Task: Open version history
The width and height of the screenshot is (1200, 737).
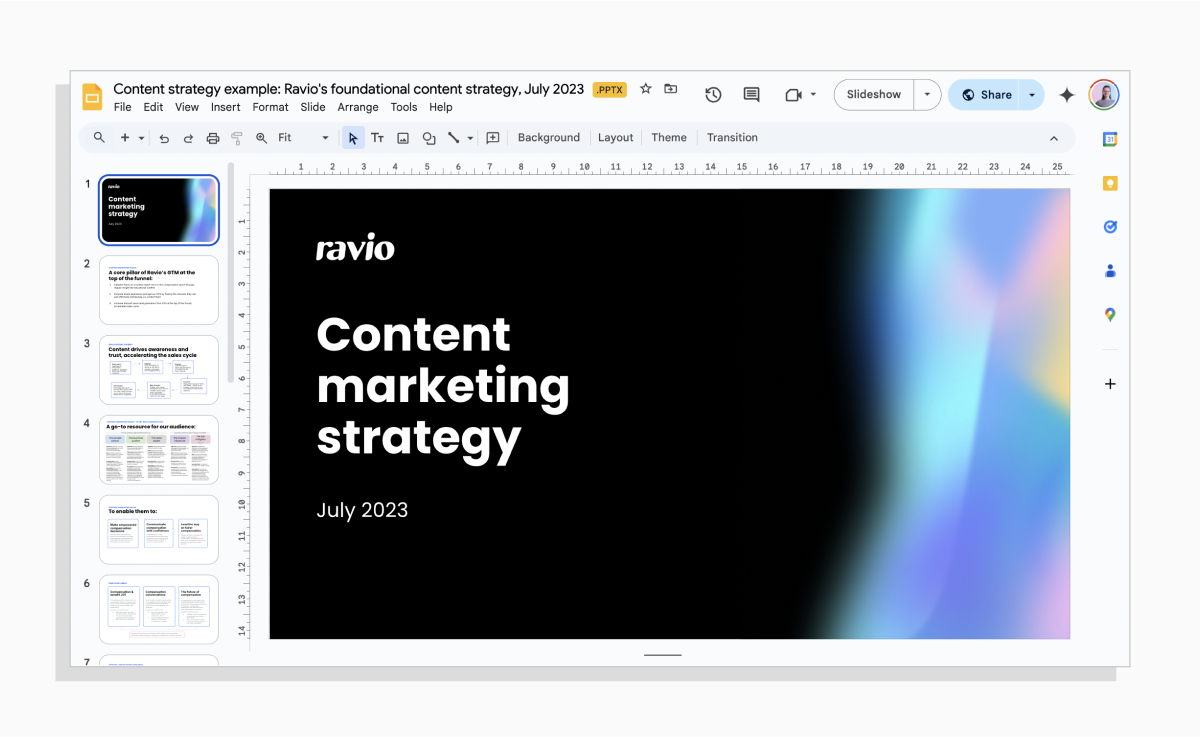Action: click(713, 94)
